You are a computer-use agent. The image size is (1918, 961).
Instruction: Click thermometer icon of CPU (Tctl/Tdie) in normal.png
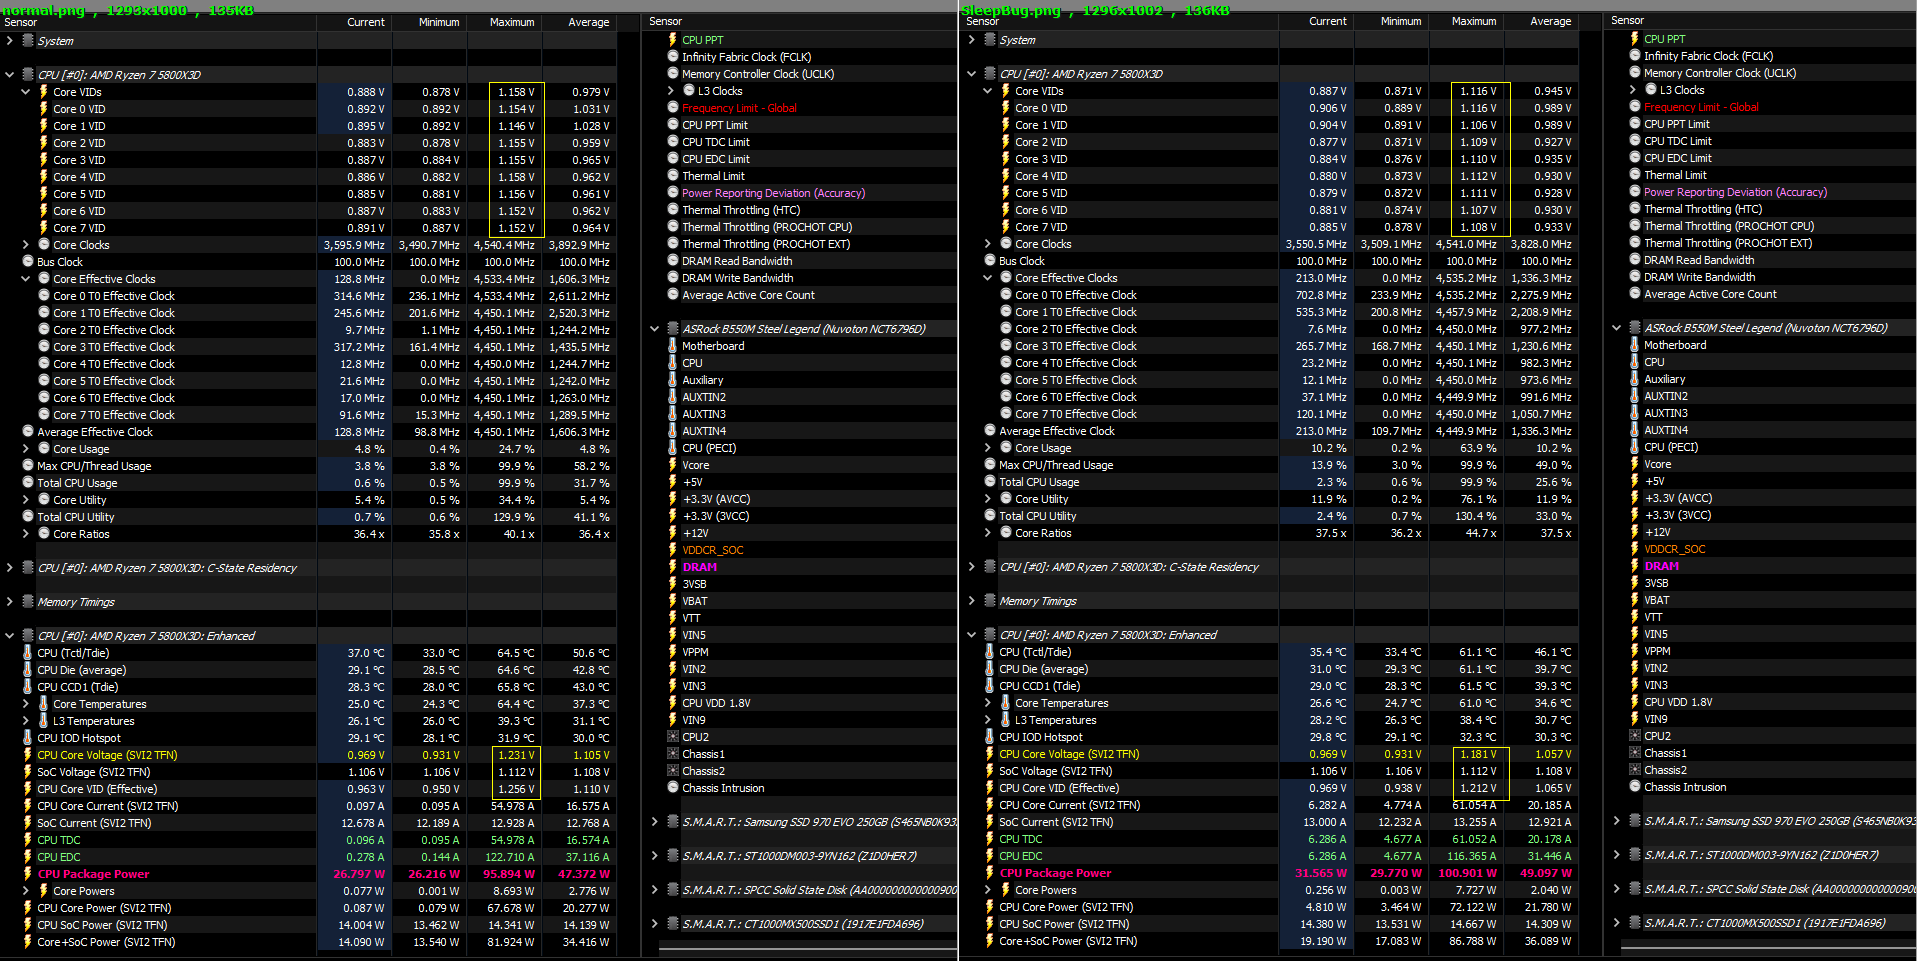click(x=28, y=653)
